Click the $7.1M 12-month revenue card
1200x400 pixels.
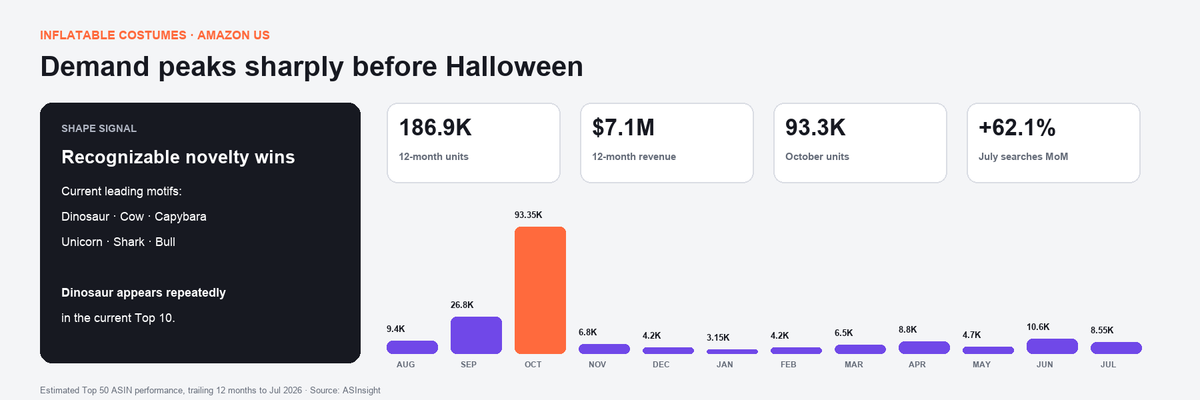tap(666, 143)
